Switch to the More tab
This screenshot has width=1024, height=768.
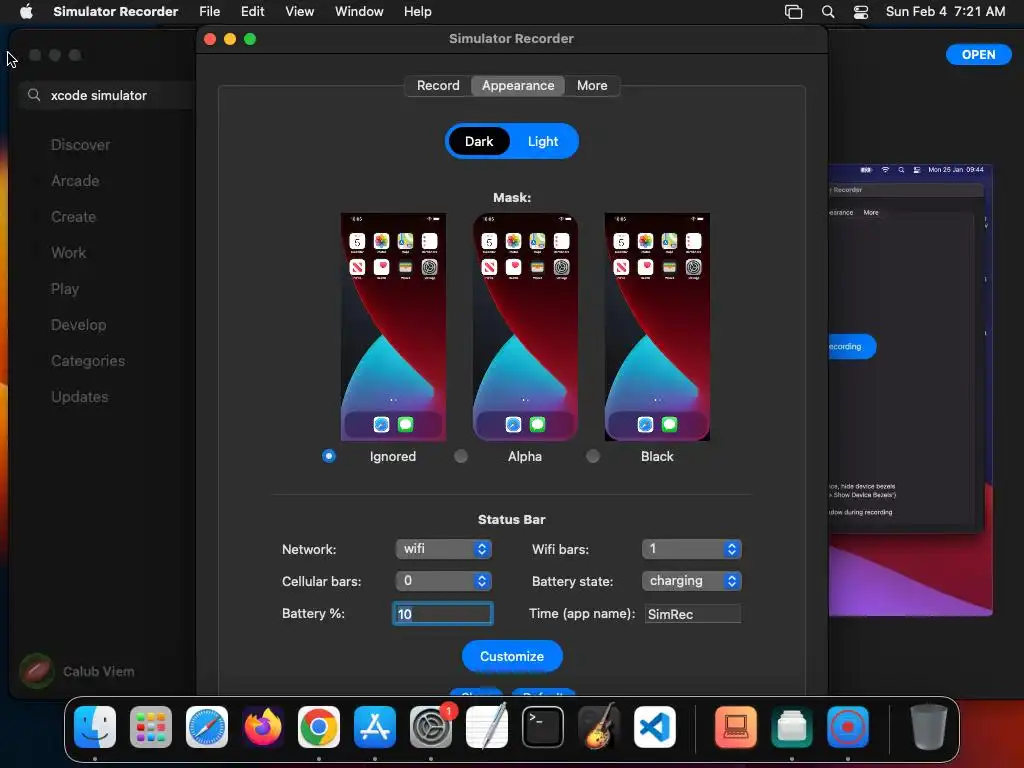point(592,86)
